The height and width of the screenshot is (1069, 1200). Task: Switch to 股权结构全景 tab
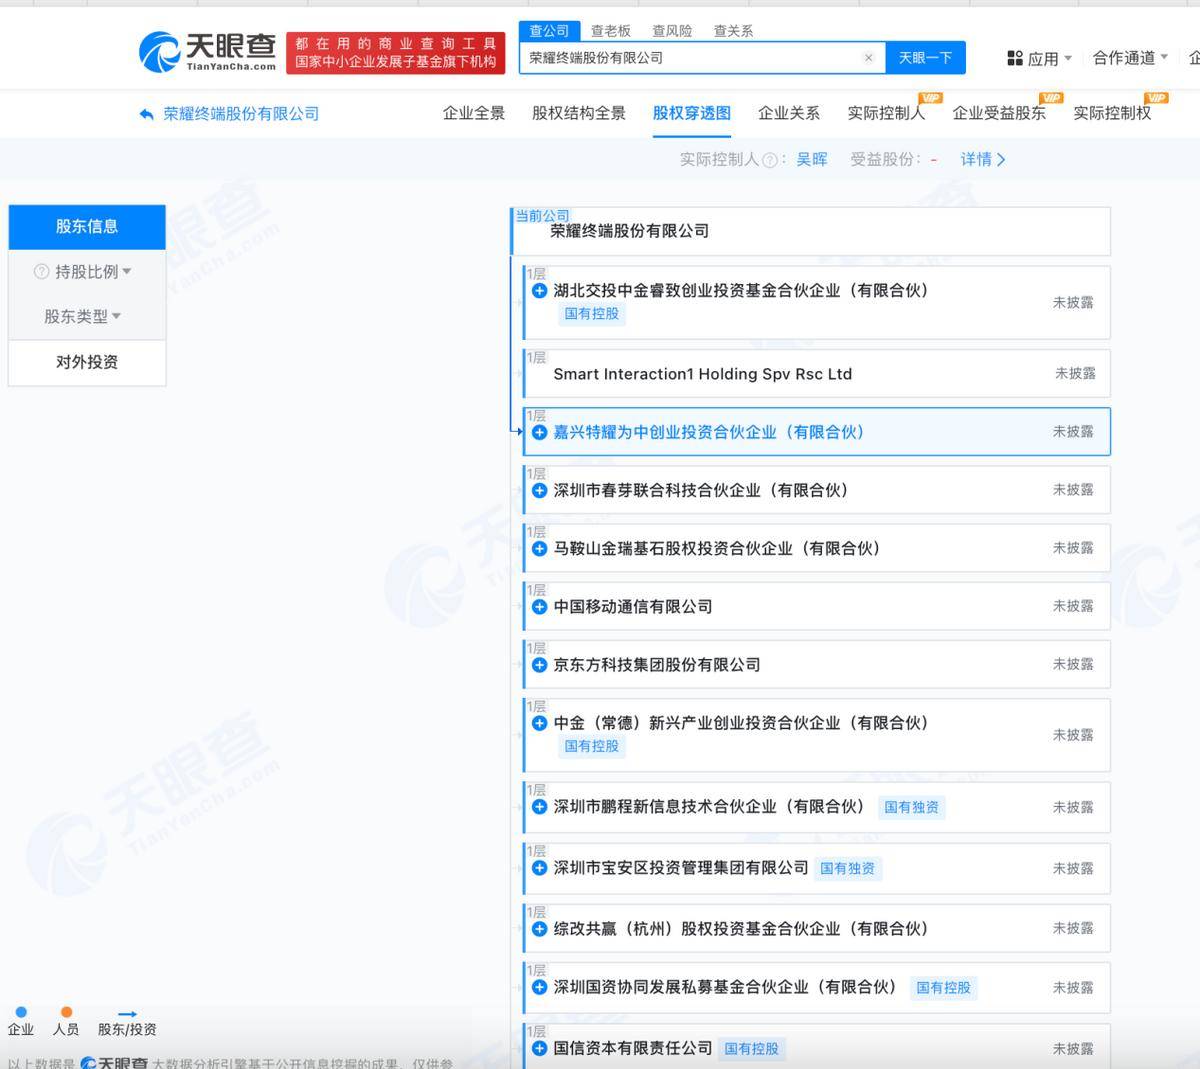point(579,113)
